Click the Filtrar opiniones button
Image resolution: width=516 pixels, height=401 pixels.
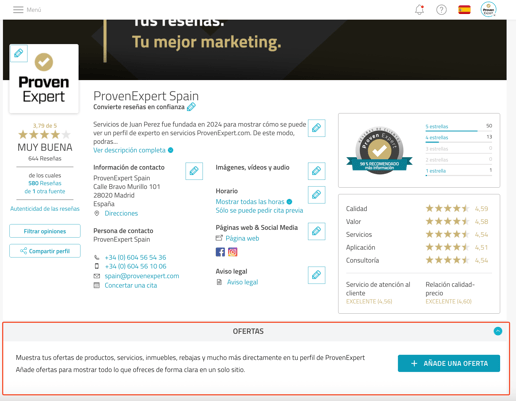[x=45, y=231]
